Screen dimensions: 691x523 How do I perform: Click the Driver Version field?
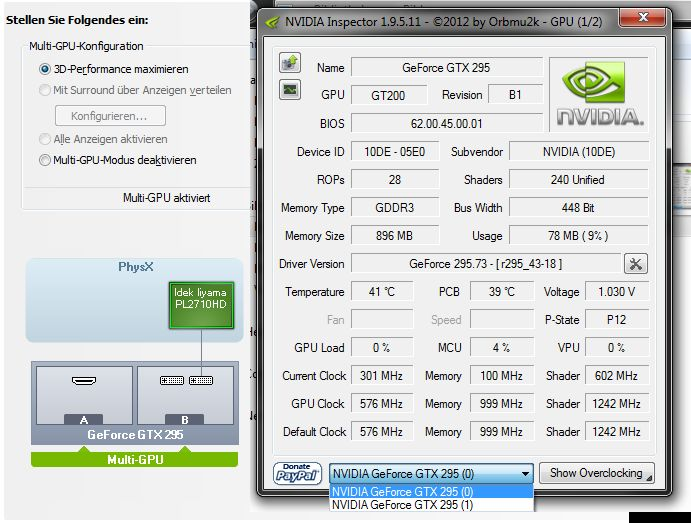point(485,264)
